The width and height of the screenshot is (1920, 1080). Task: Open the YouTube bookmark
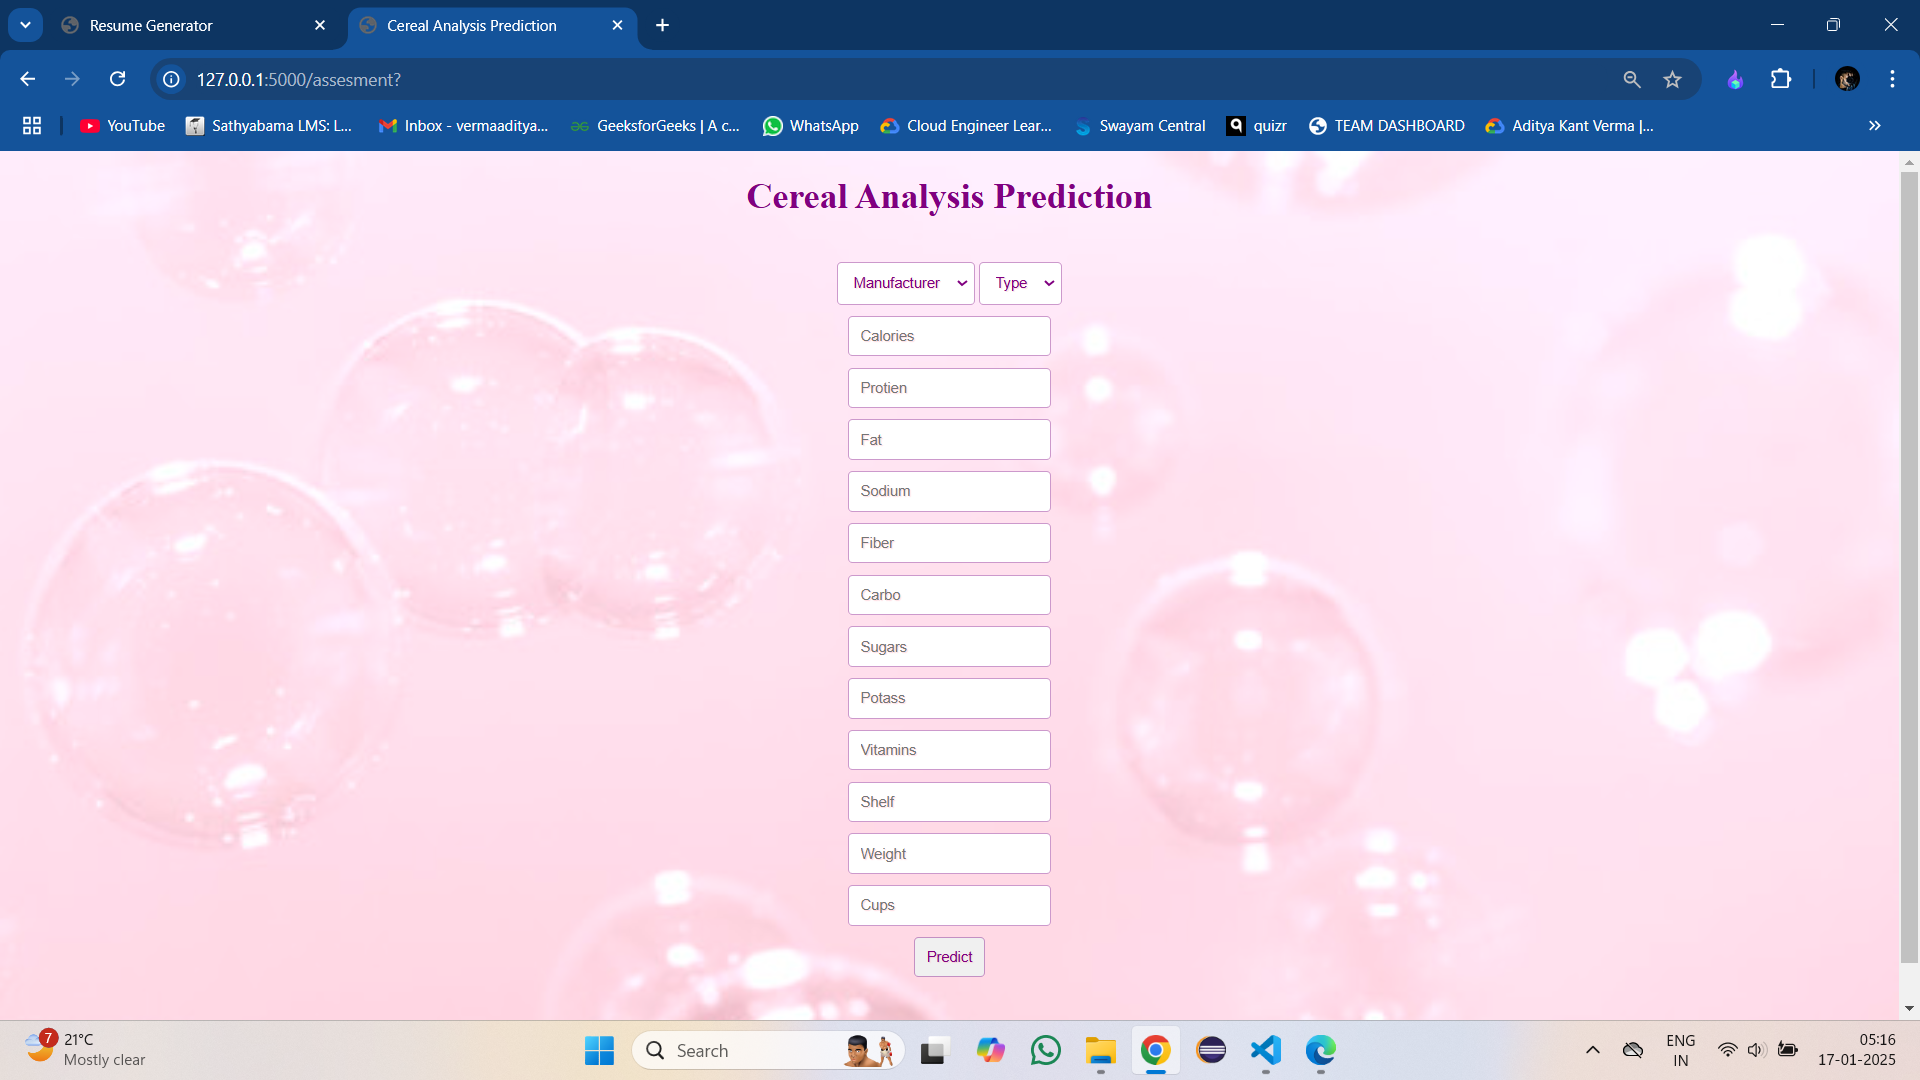click(x=122, y=126)
